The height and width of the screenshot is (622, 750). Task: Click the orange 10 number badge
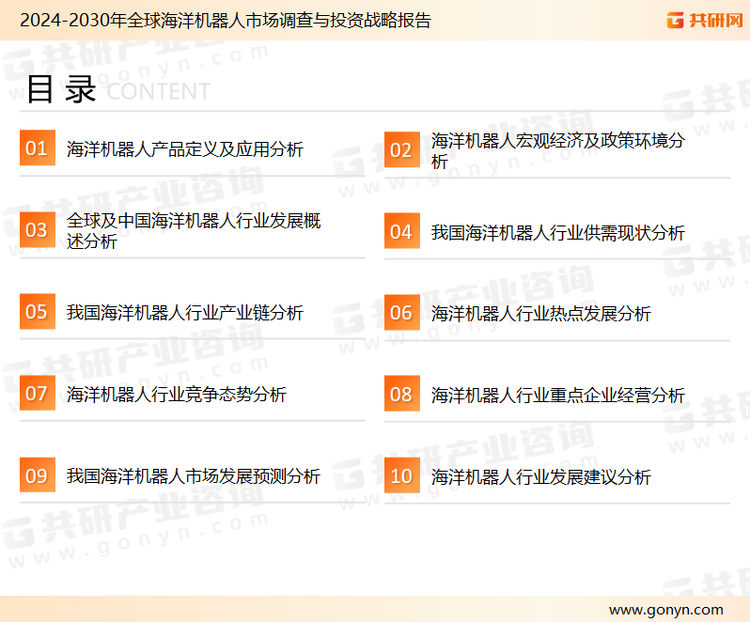pyautogui.click(x=402, y=476)
